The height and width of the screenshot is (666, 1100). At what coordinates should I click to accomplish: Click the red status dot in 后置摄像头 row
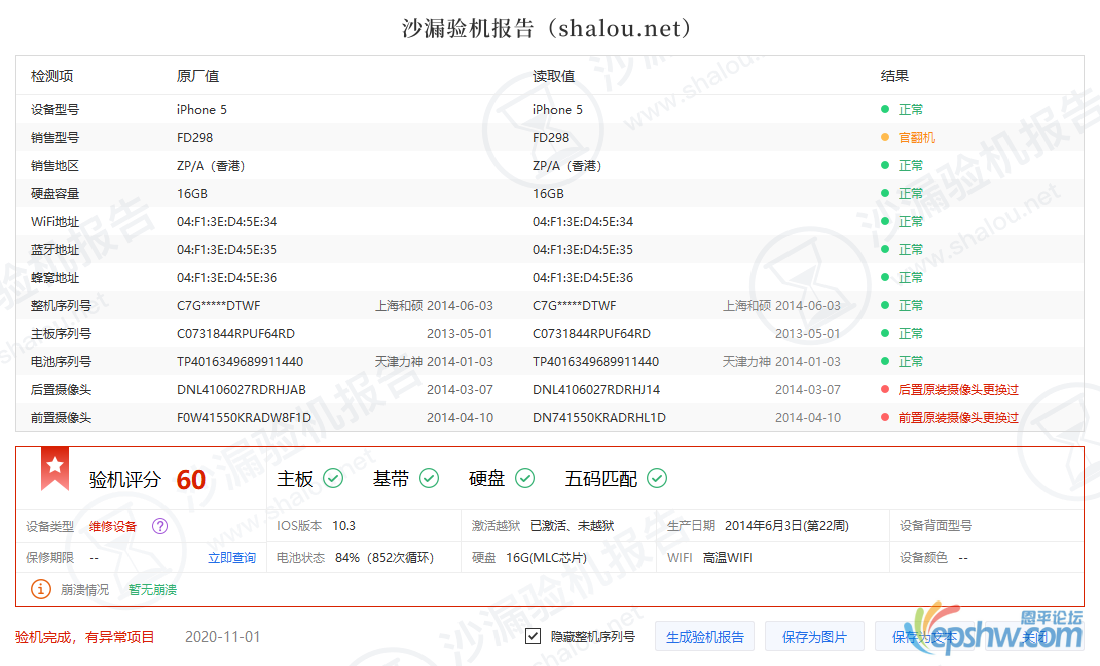point(885,389)
